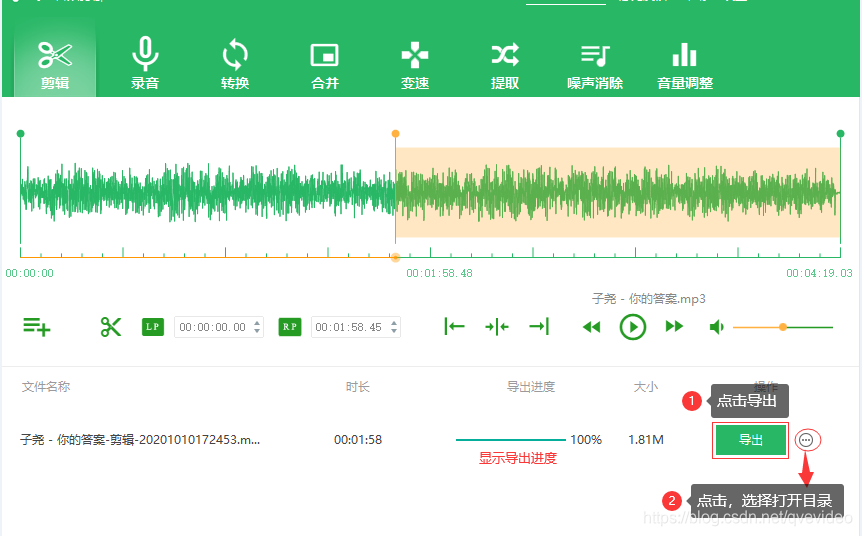Click the play button
Screen dimensions: 862x536
(x=633, y=327)
